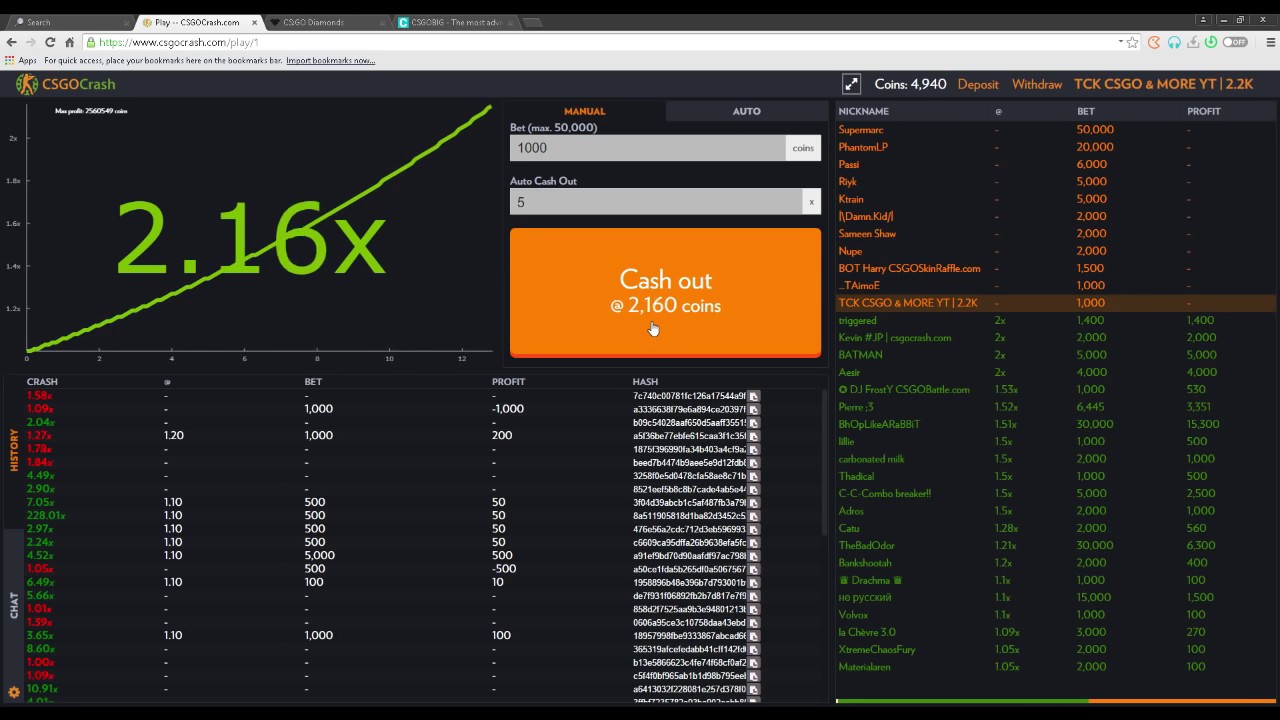1280x720 pixels.
Task: Click the green power extension icon
Action: (x=1211, y=42)
